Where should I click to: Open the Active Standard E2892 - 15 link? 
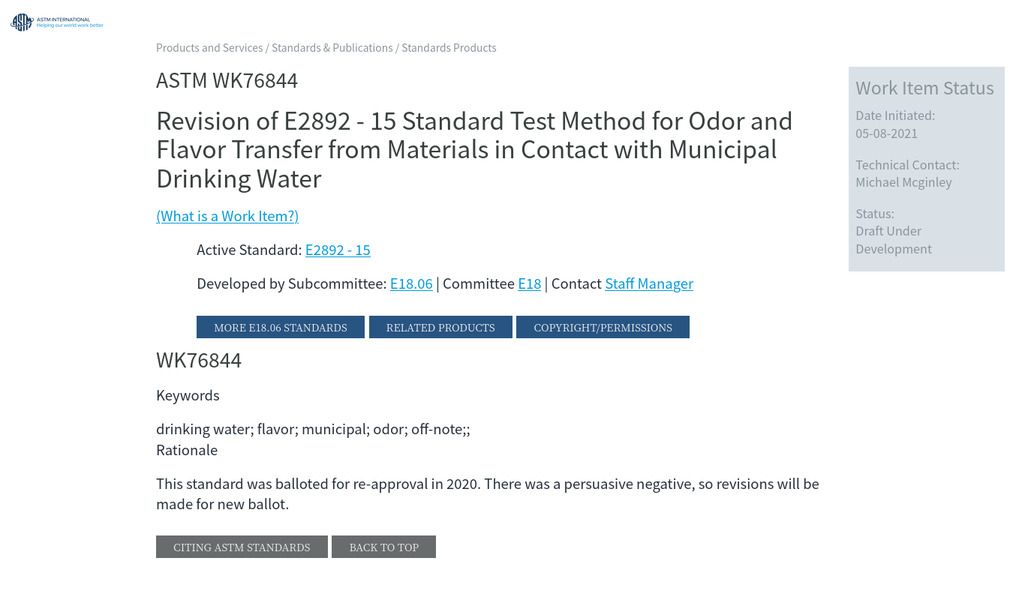pos(338,250)
